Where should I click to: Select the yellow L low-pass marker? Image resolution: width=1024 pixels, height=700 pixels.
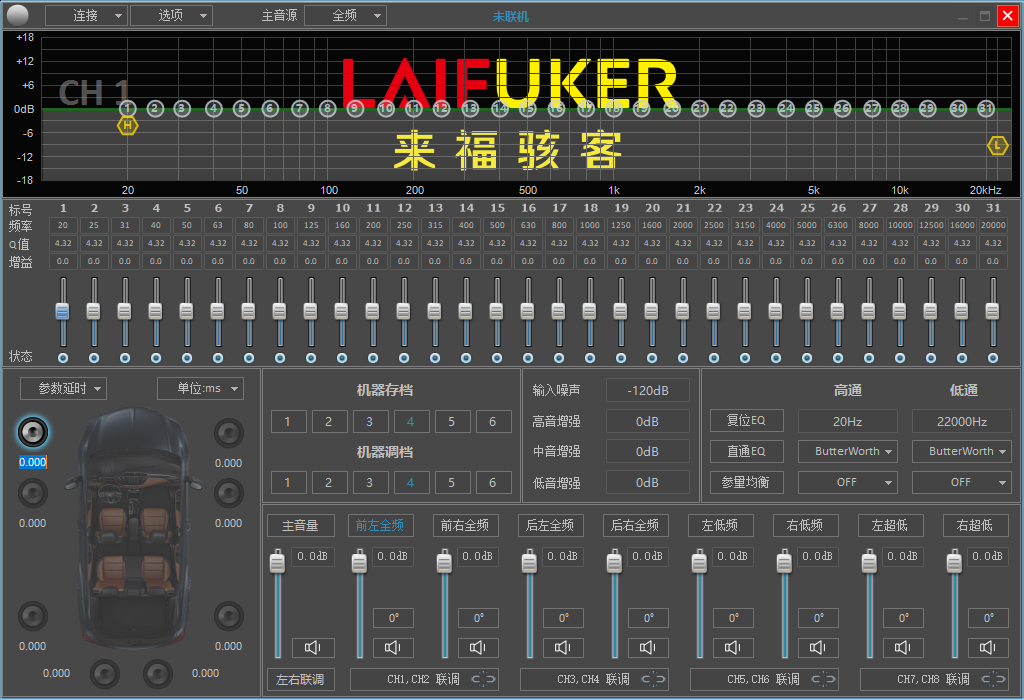pyautogui.click(x=997, y=146)
